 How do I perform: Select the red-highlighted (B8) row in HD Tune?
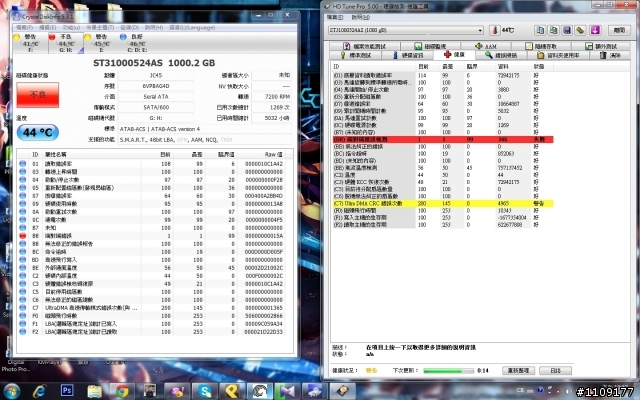coord(443,140)
